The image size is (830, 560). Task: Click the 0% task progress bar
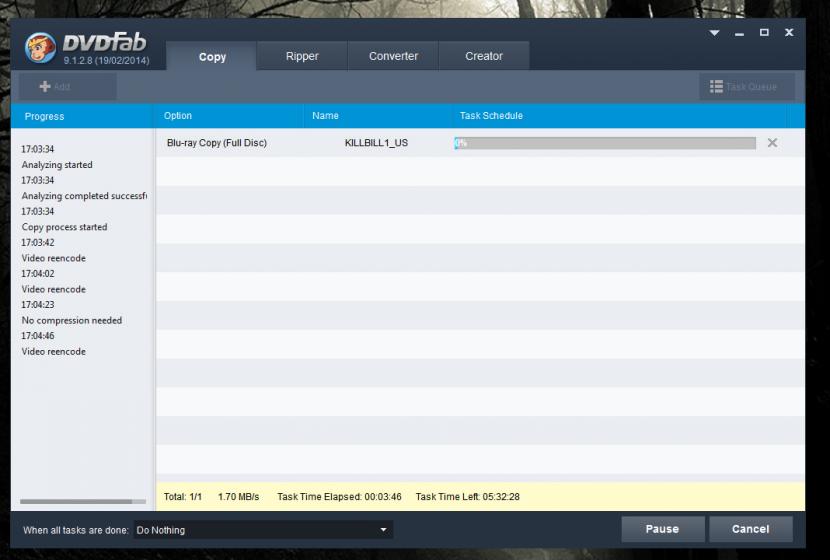[x=605, y=143]
